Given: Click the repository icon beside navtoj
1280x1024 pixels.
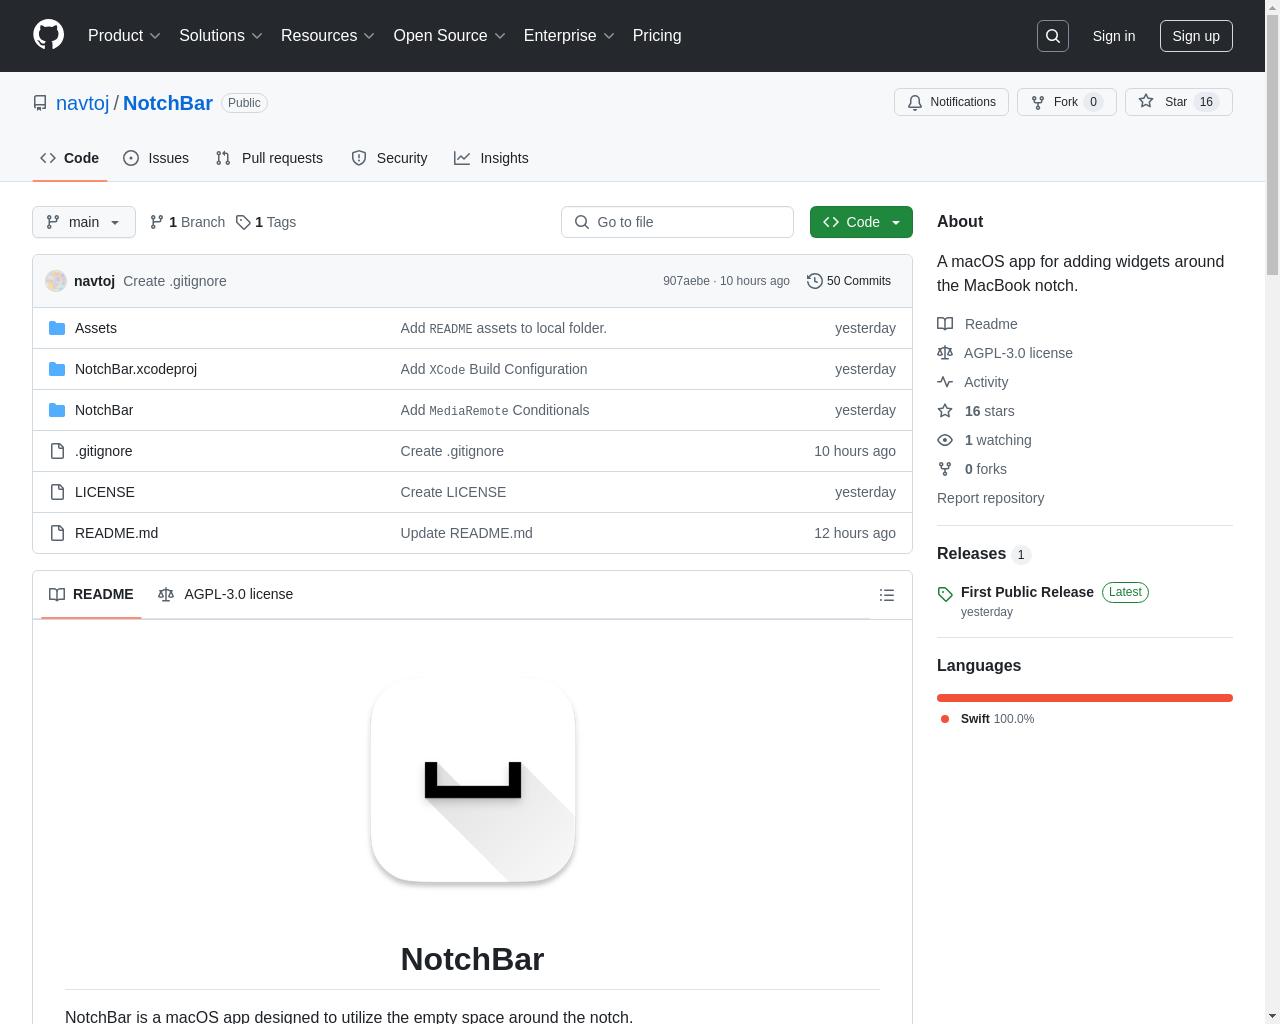Looking at the screenshot, I should (x=40, y=103).
